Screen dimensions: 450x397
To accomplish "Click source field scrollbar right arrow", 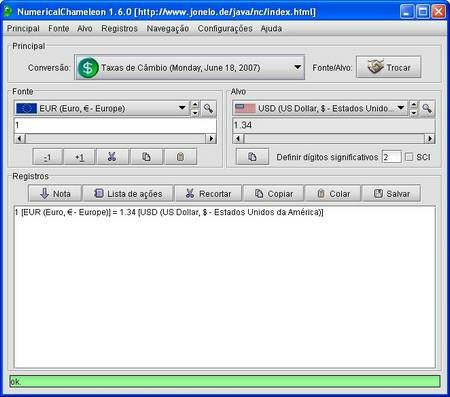I will point(211,138).
